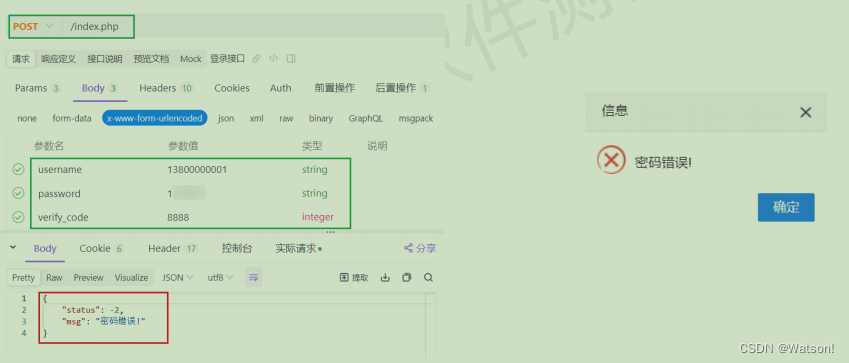The width and height of the screenshot is (849, 363).
Task: Click the panel divider ellipsis handle
Action: (x=330, y=232)
